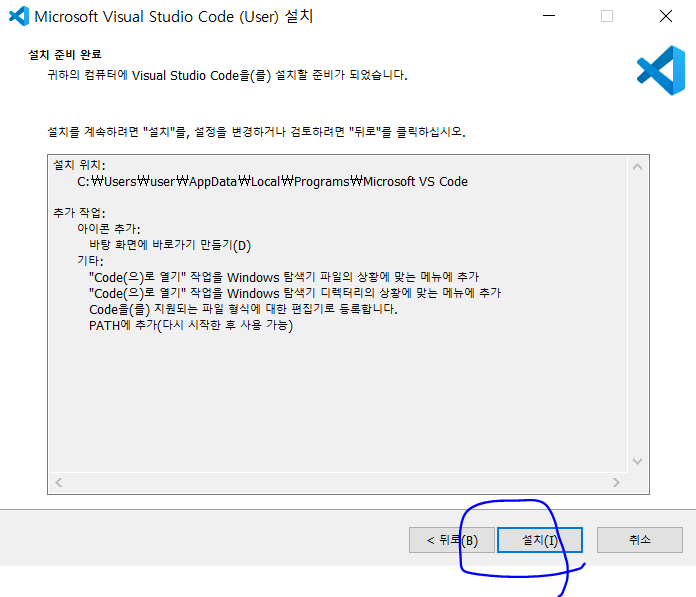
Task: Click the 설치 준비 완료 heading
Action: (x=65, y=55)
